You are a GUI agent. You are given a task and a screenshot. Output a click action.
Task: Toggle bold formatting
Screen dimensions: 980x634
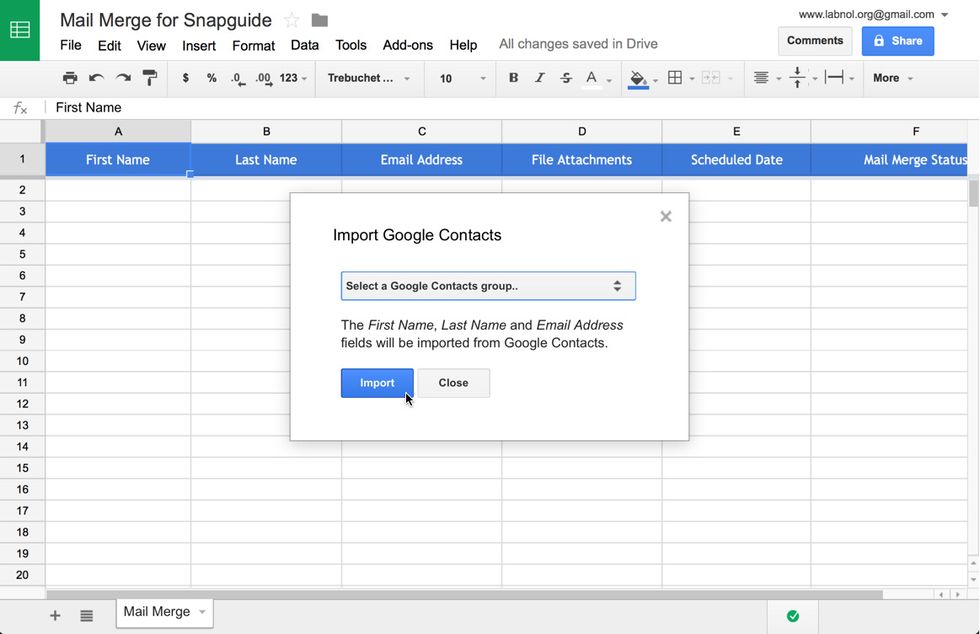(x=513, y=78)
